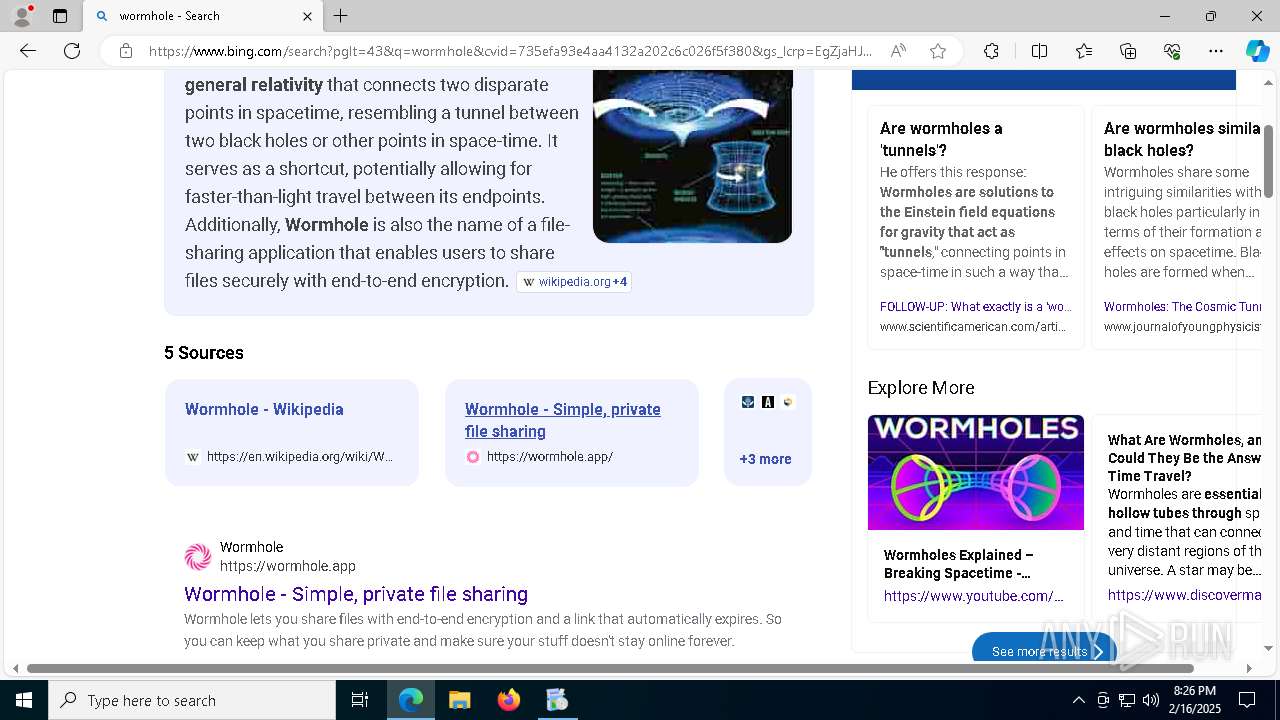Screen dimensions: 1280x720
Task: Open Read aloud from address bar
Action: (x=898, y=51)
